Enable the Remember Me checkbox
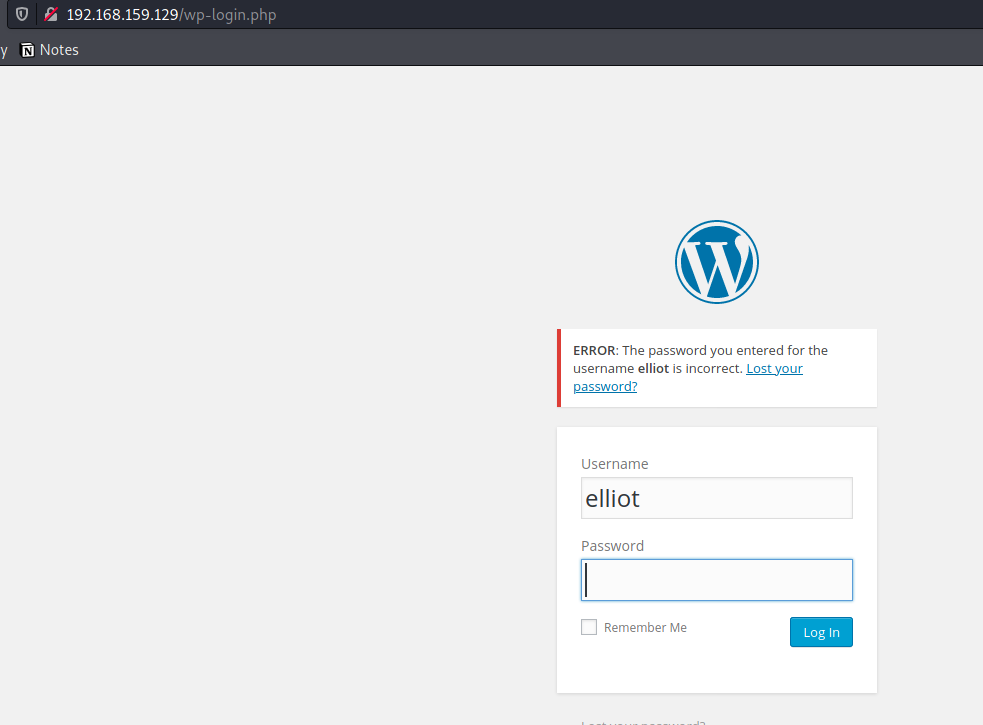The image size is (983, 725). coord(589,627)
